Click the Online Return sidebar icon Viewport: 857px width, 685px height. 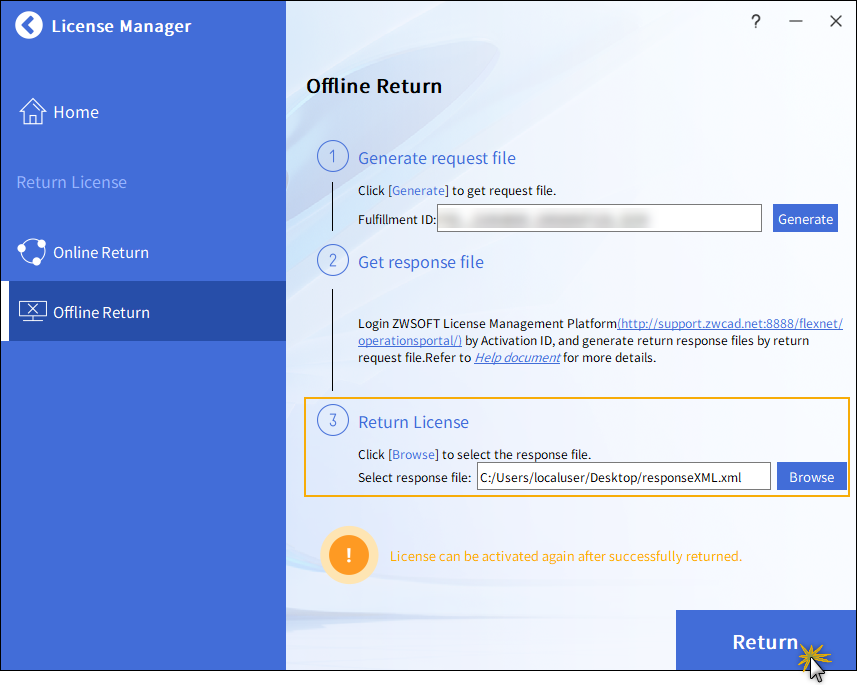32,252
